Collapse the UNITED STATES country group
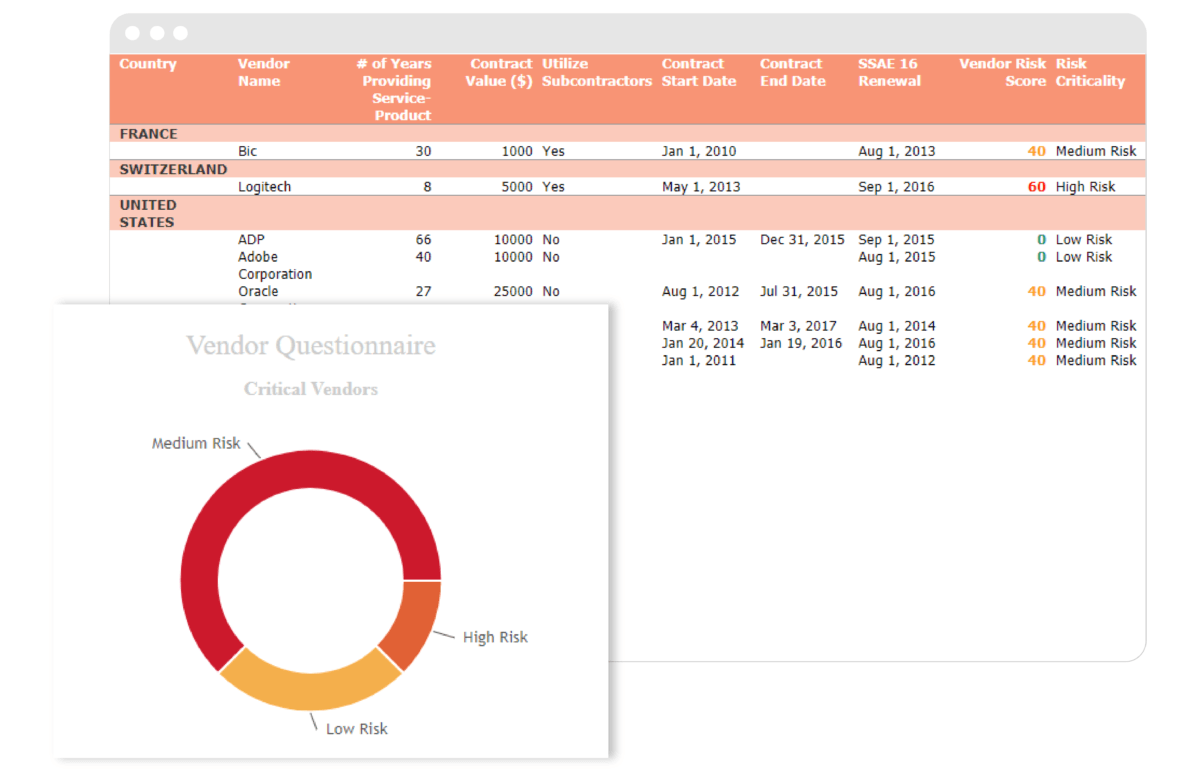The image size is (1200, 771). [148, 213]
